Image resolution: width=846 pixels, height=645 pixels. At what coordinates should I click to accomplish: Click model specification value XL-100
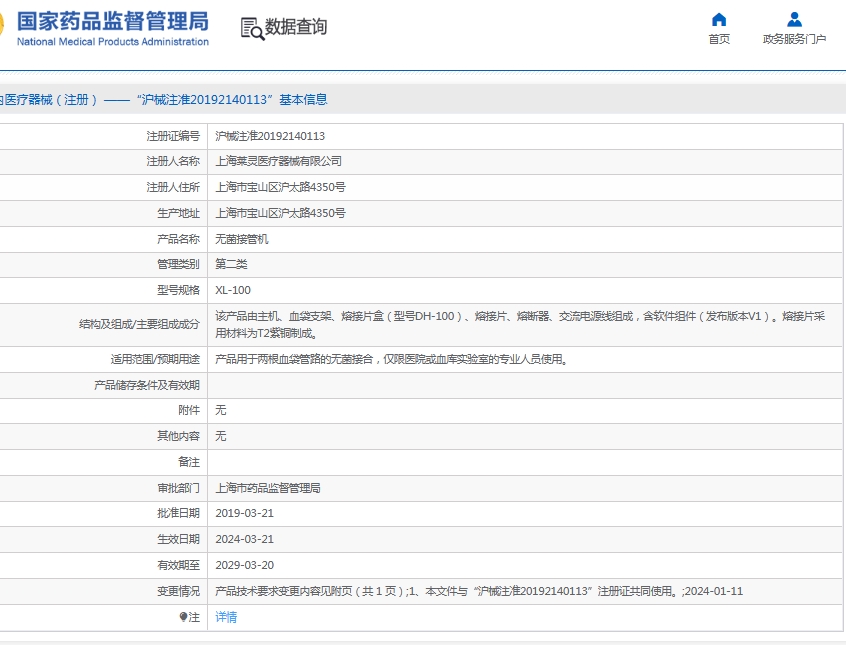click(233, 290)
